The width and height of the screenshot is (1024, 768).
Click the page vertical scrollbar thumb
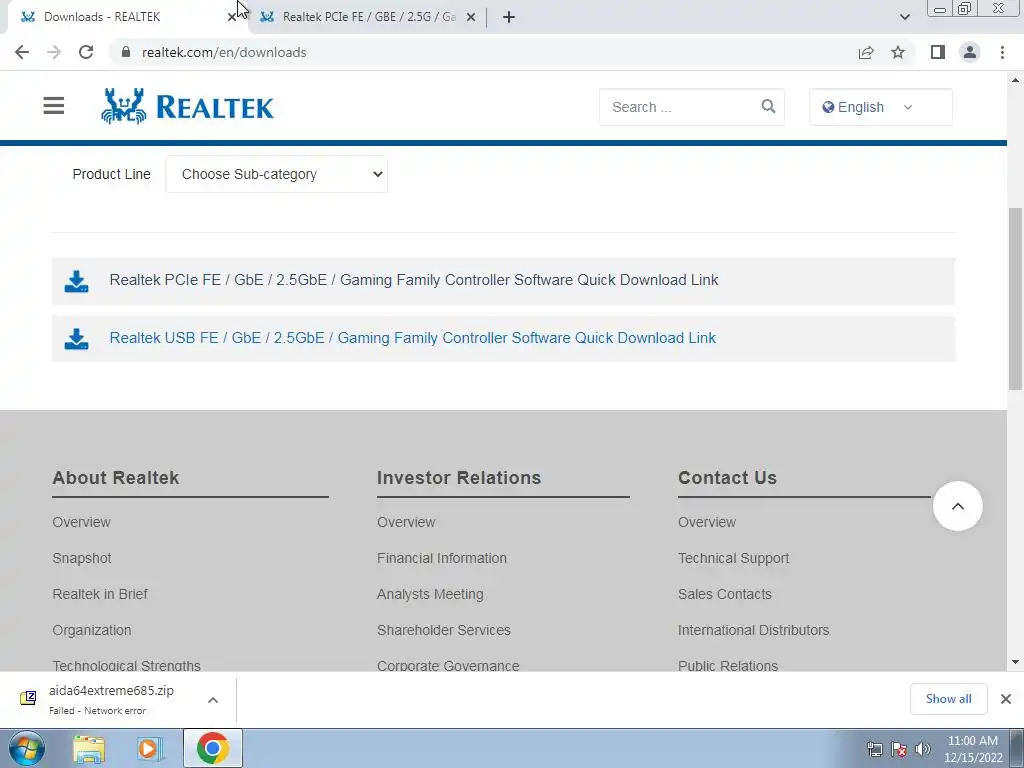pyautogui.click(x=1016, y=299)
